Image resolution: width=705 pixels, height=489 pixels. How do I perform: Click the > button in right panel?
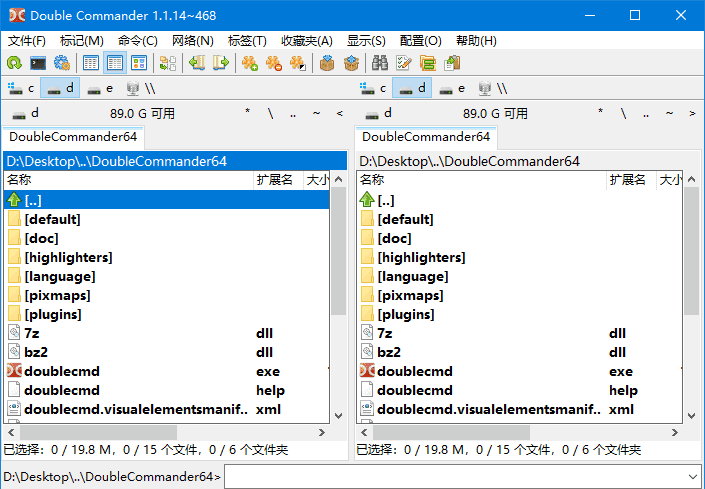pos(692,113)
